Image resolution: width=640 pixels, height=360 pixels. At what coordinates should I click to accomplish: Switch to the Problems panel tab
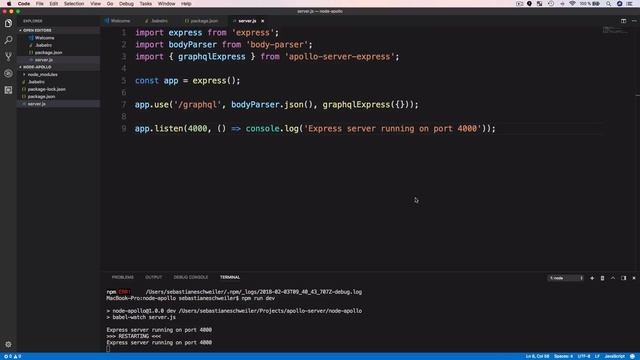123,278
